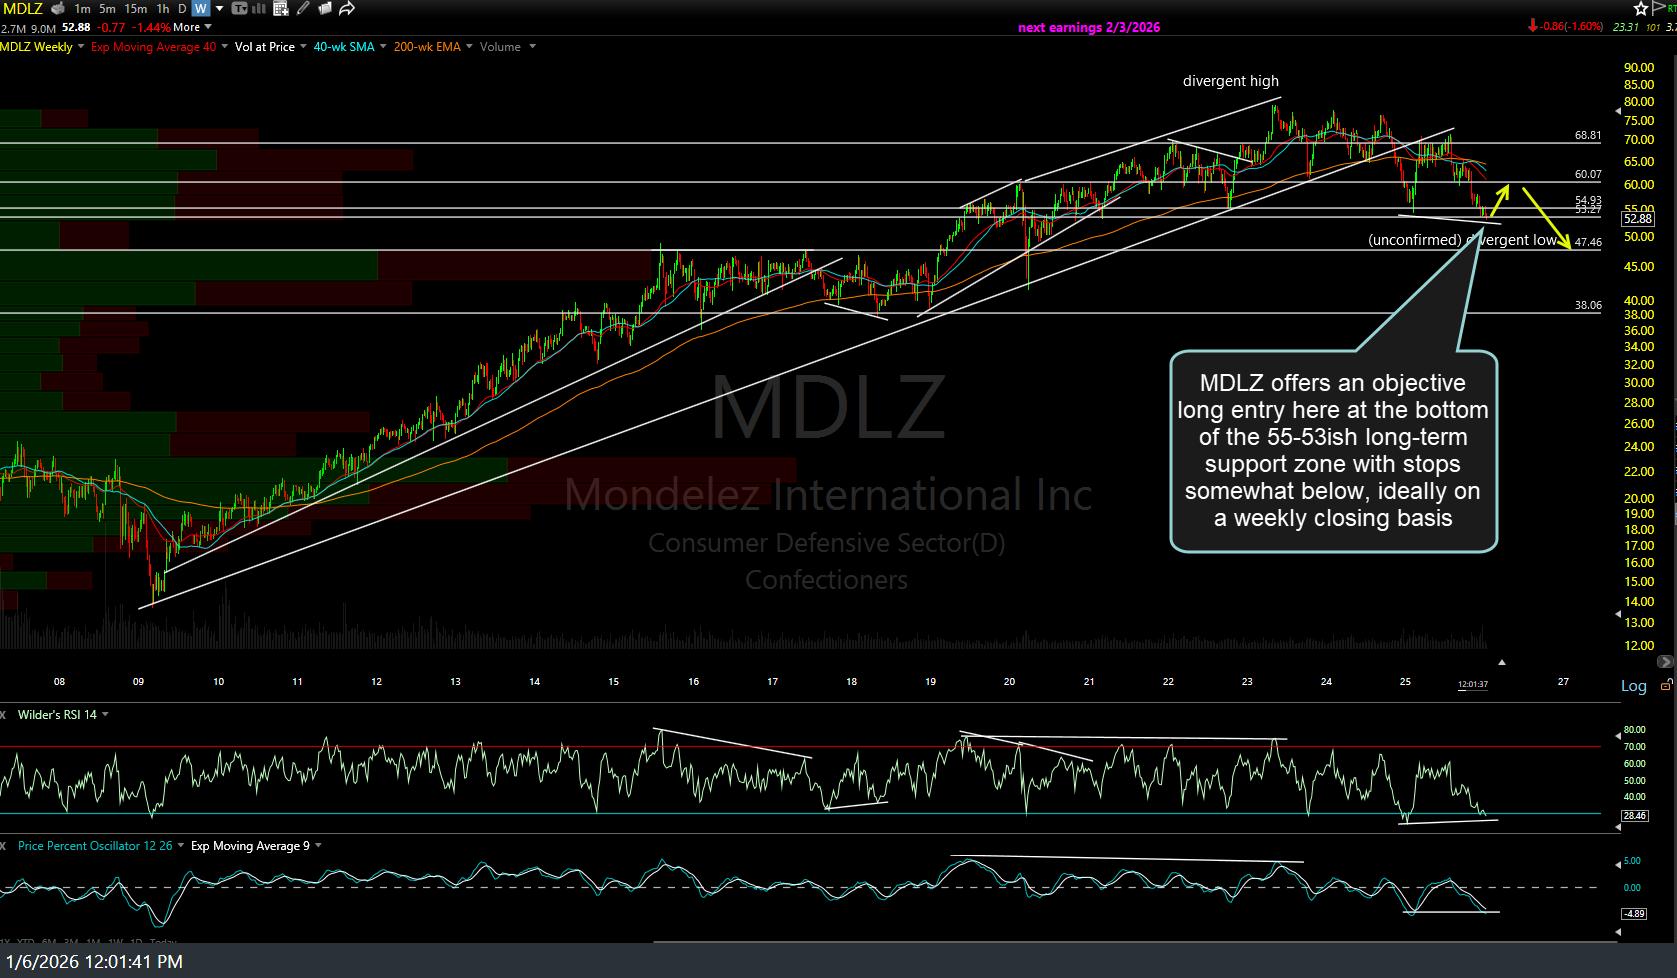1677x978 pixels.
Task: Click the scroll-right arrow on price axis
Action: (1664, 662)
